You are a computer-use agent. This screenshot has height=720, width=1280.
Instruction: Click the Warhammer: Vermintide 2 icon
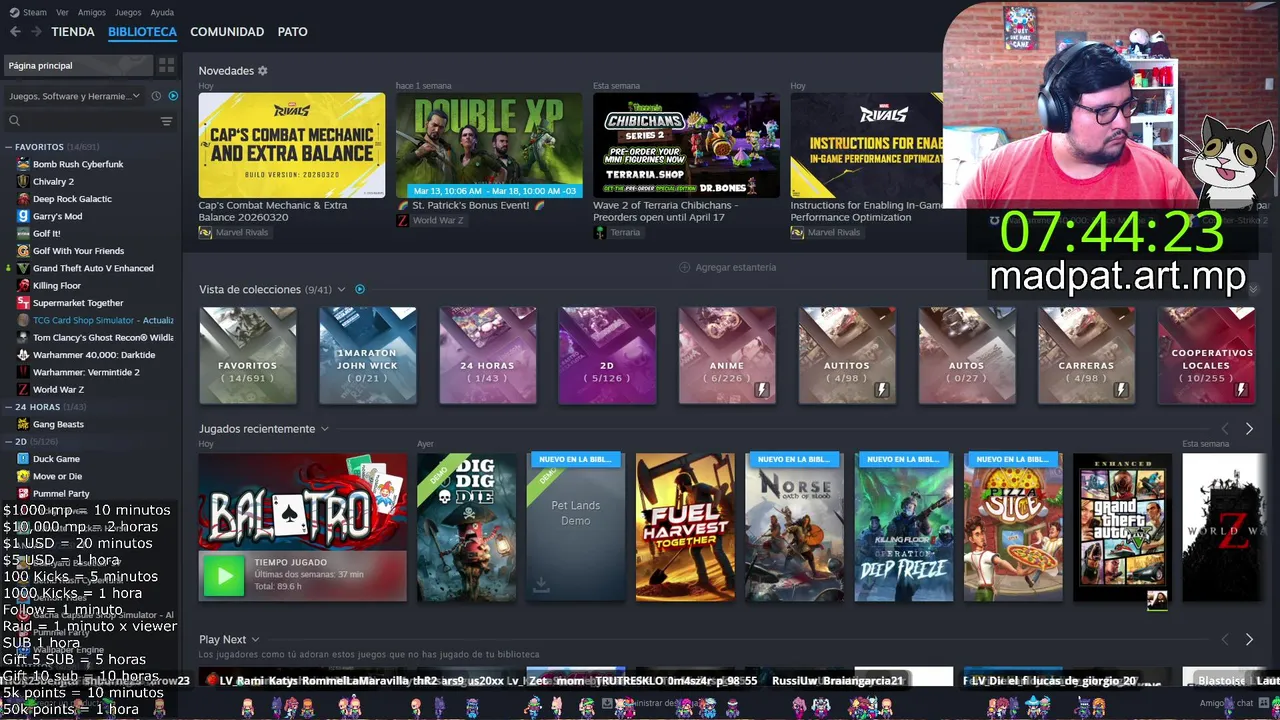coord(23,372)
